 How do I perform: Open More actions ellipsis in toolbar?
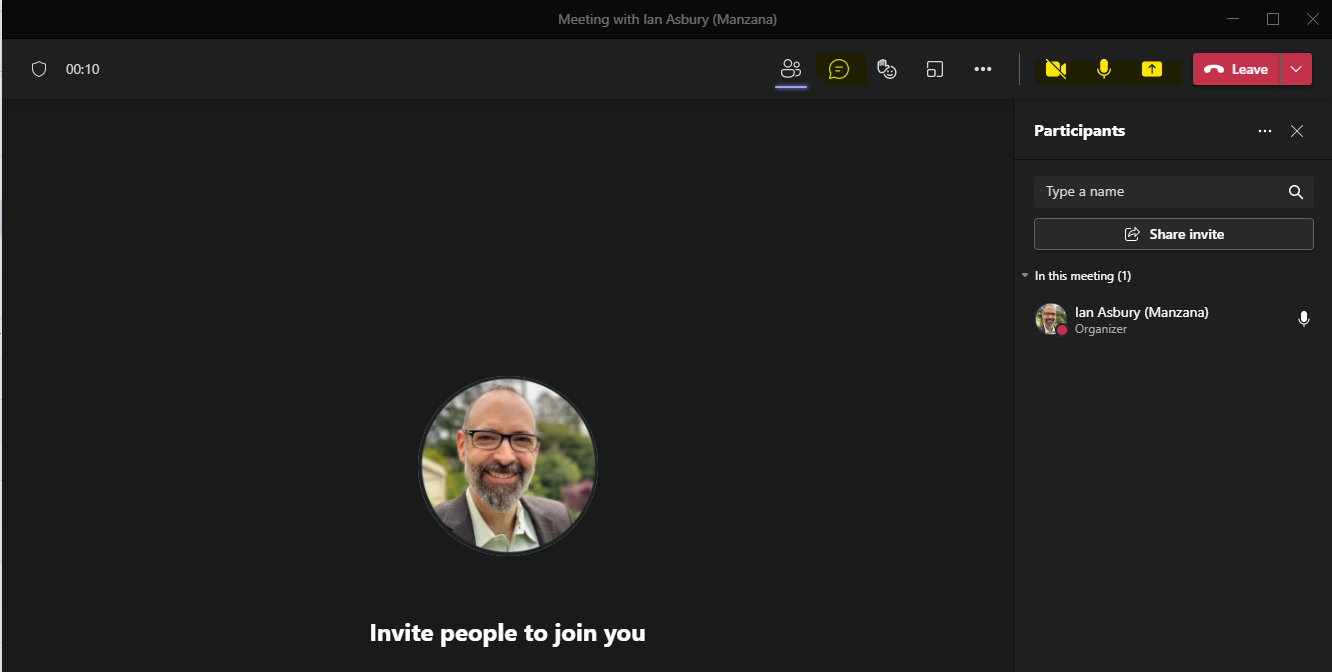coord(983,69)
